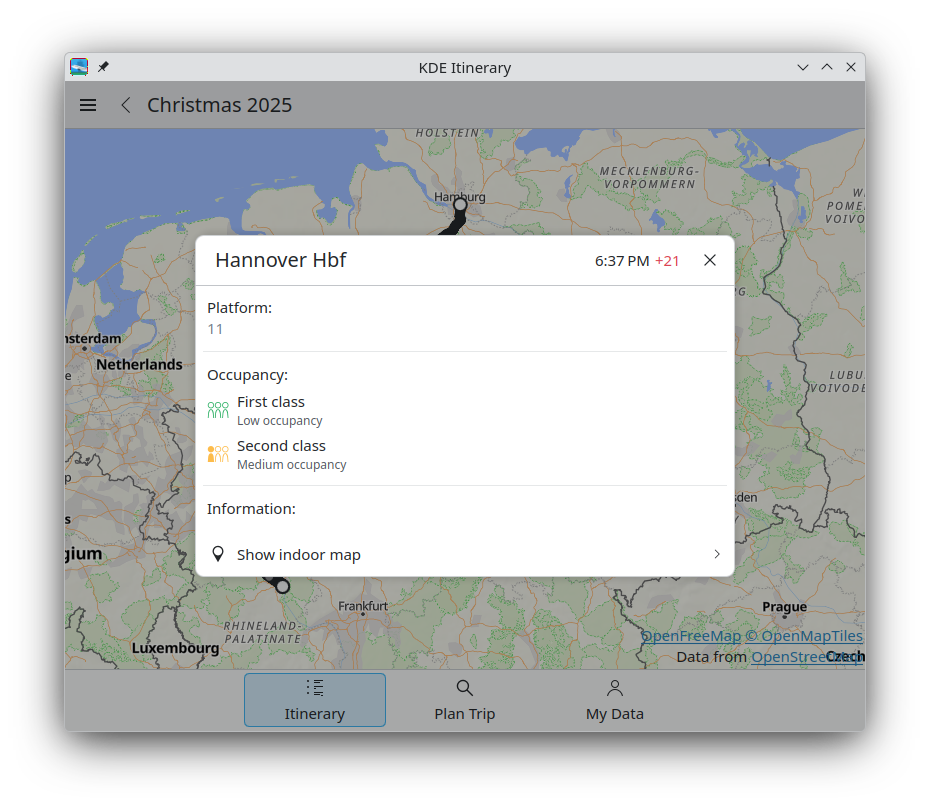Click platform number 11
The image size is (930, 808).
coord(215,329)
